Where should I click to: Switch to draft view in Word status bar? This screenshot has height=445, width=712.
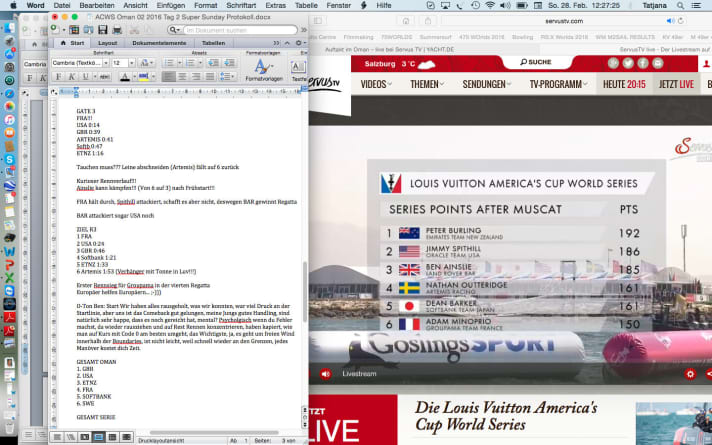click(x=57, y=437)
